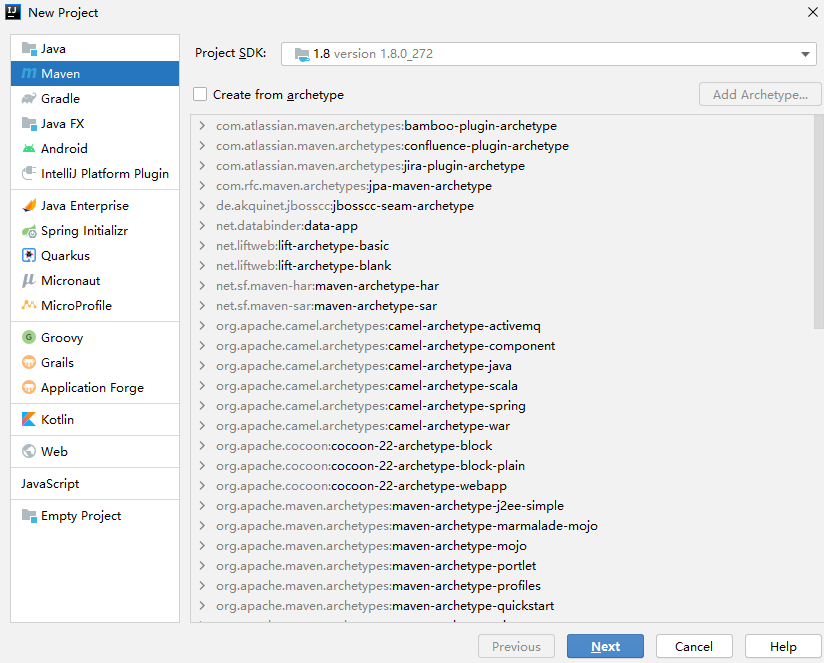Select the Kotlin logo icon

[x=29, y=420]
